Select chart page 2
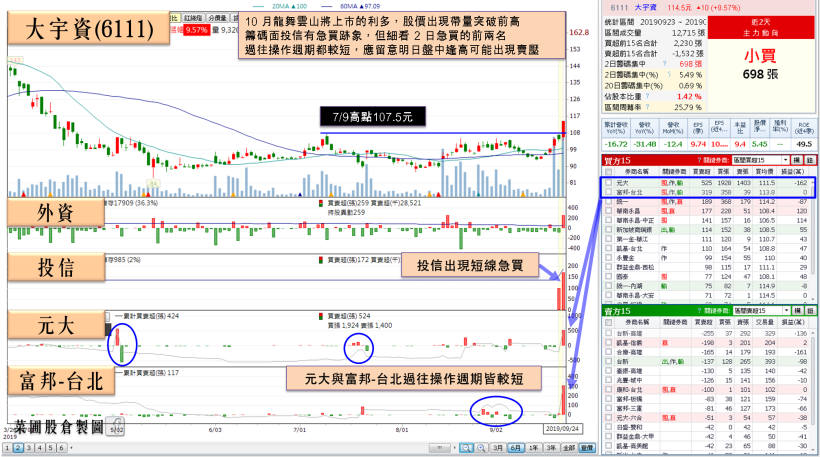Screen dimensions: 820x457 coord(18,448)
